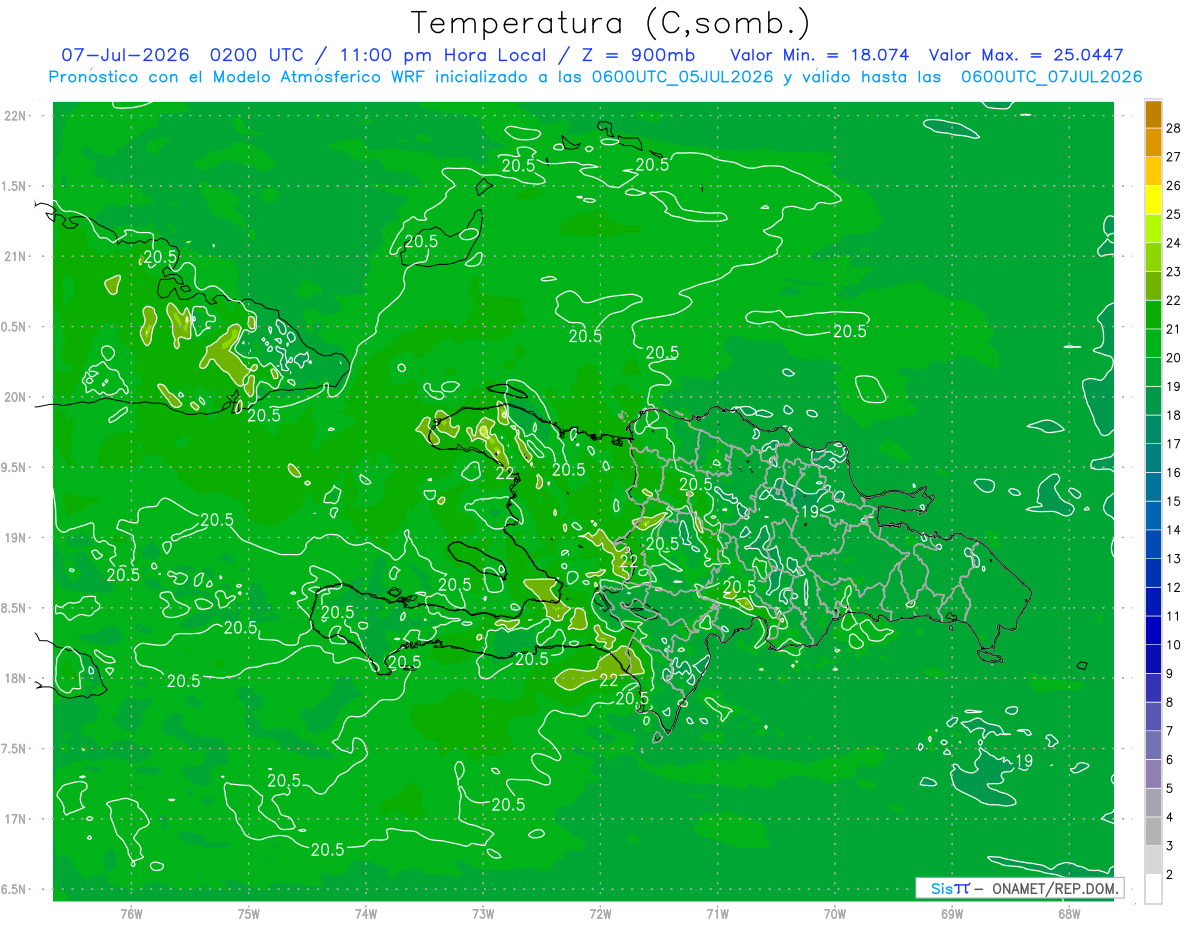This screenshot has width=1200, height=927.
Task: Click the orange swatch between 27 and 28
Action: click(x=1153, y=142)
